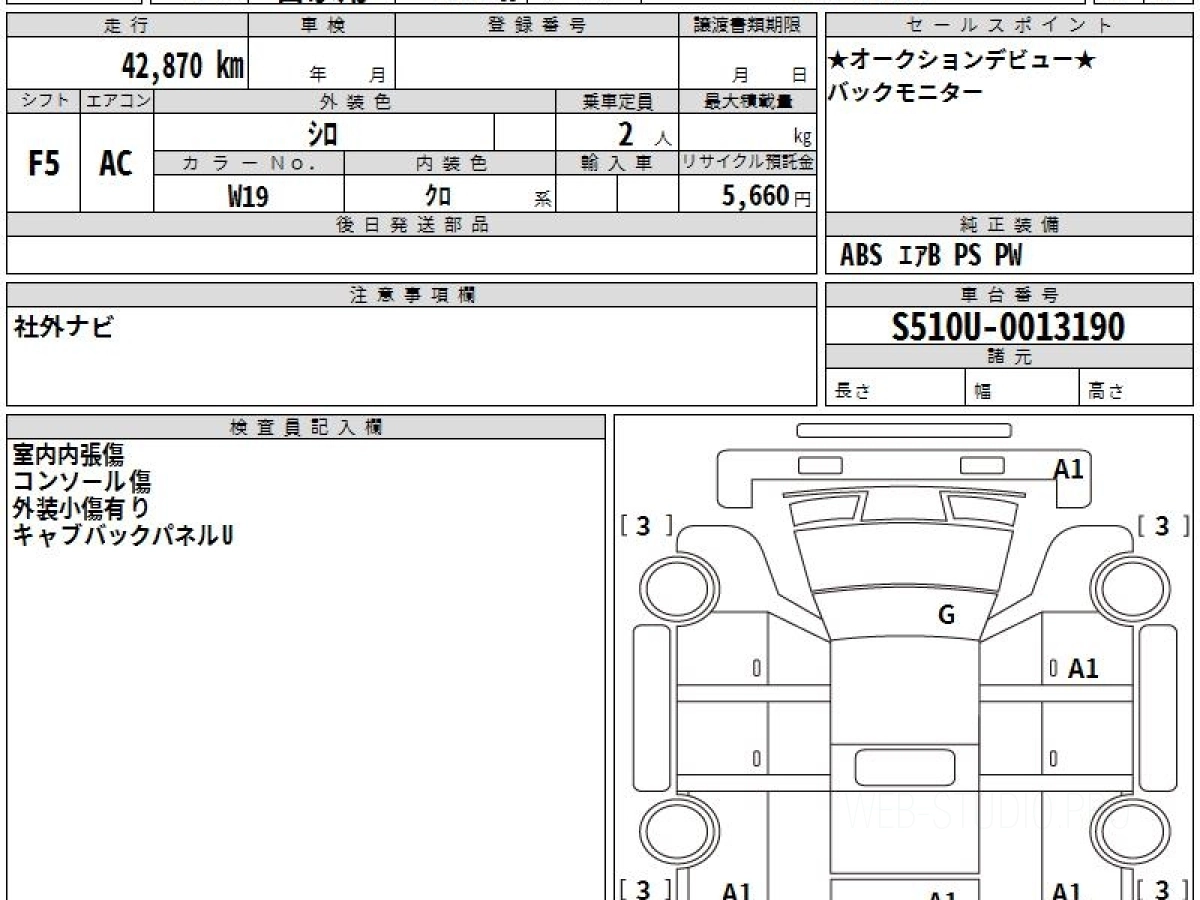Click the セールスポイント header
This screenshot has width=1200, height=900.
pyautogui.click(x=1009, y=26)
